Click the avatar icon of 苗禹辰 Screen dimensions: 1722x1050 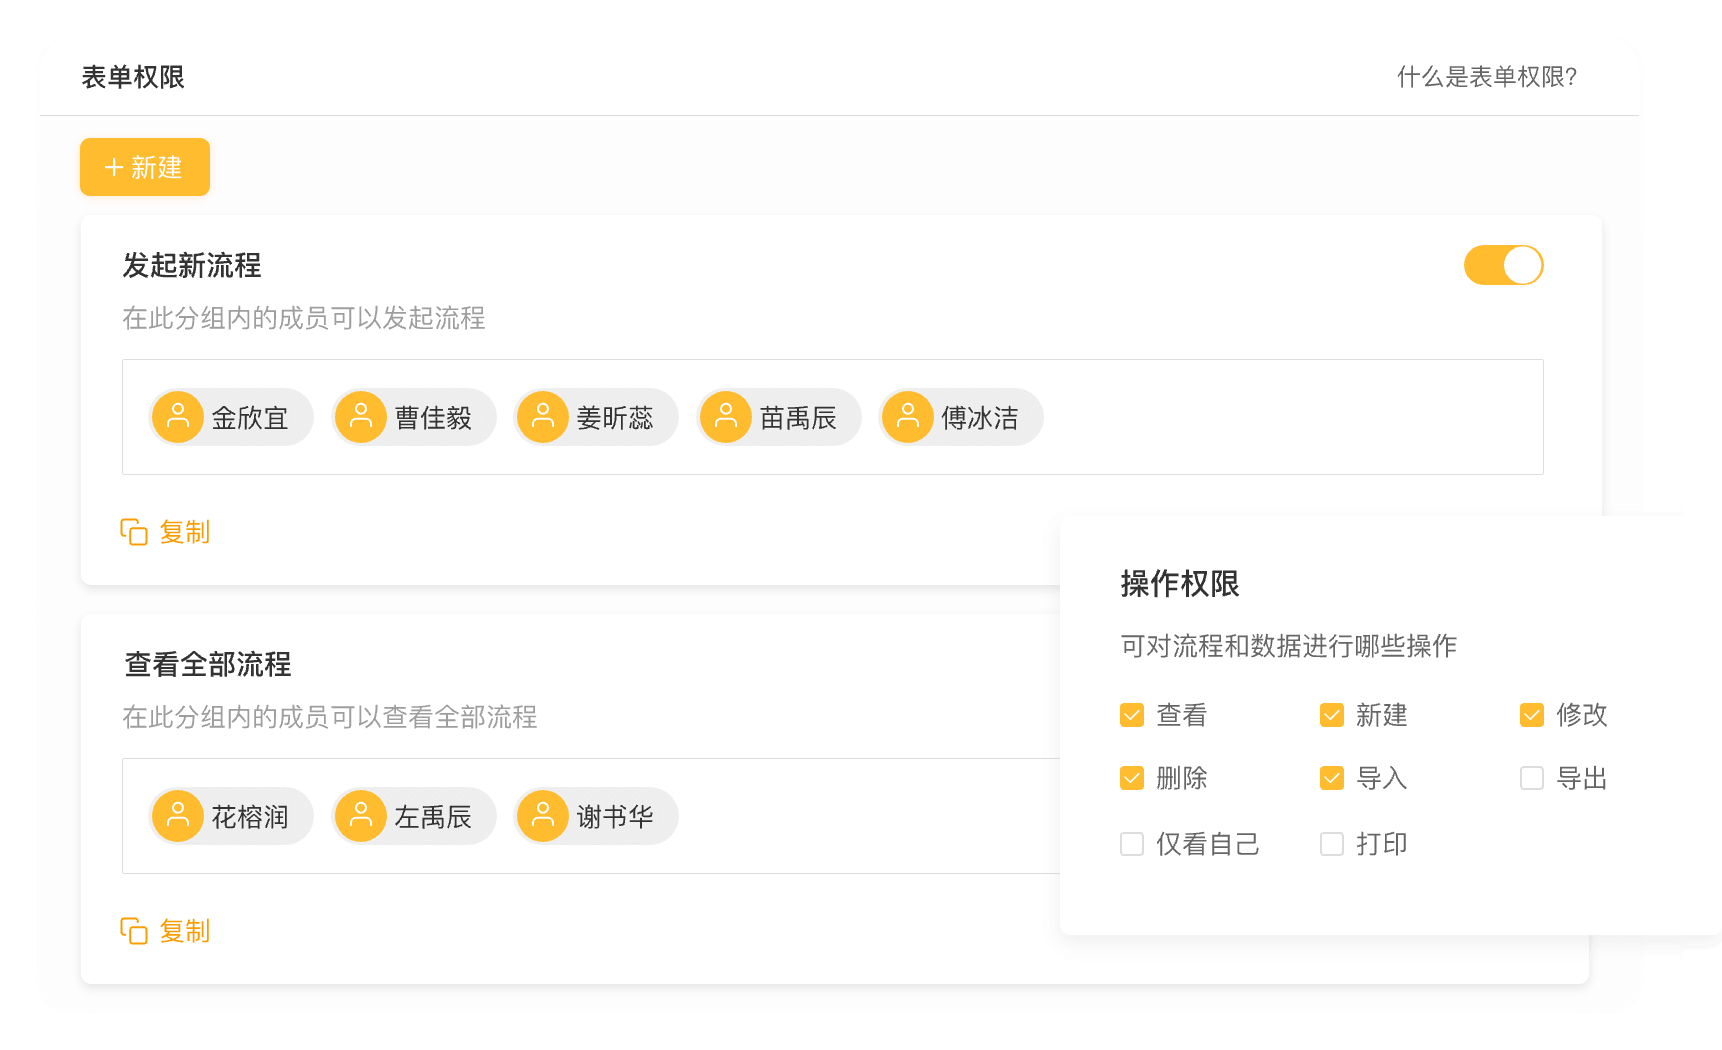coord(726,417)
